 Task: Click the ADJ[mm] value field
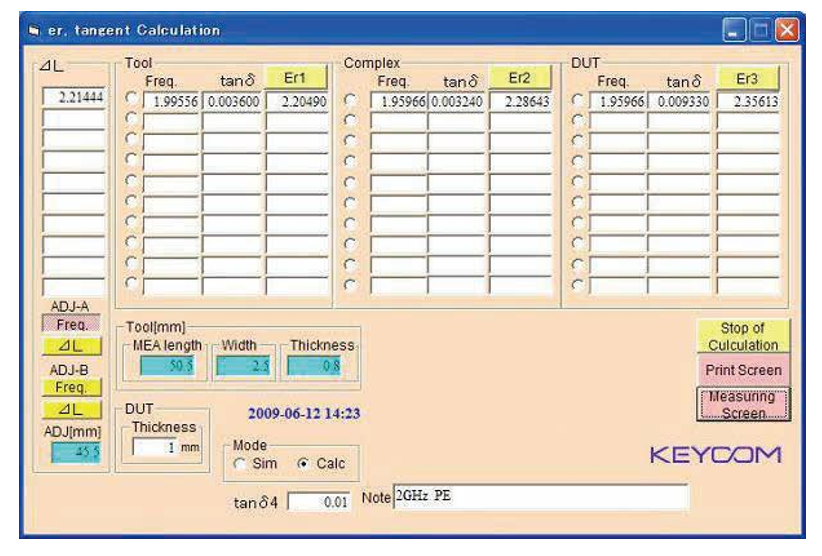pyautogui.click(x=75, y=452)
